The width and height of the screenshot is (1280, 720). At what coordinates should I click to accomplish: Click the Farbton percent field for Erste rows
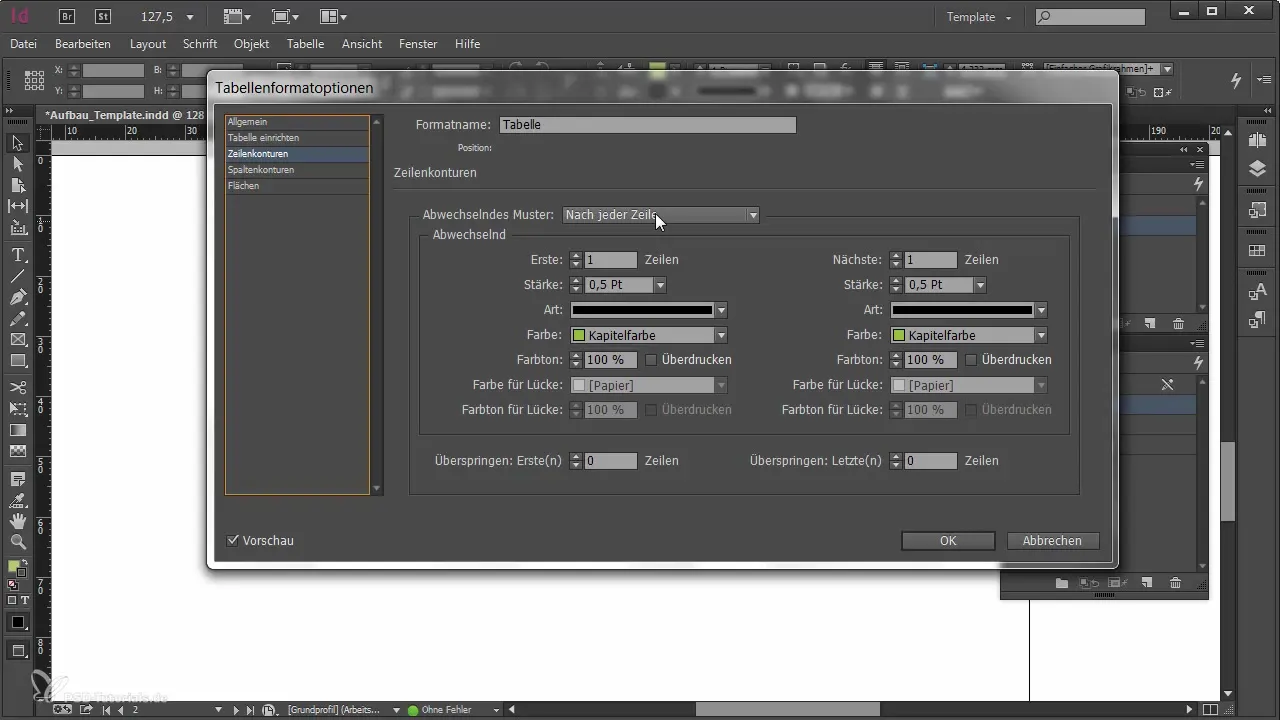(x=610, y=360)
